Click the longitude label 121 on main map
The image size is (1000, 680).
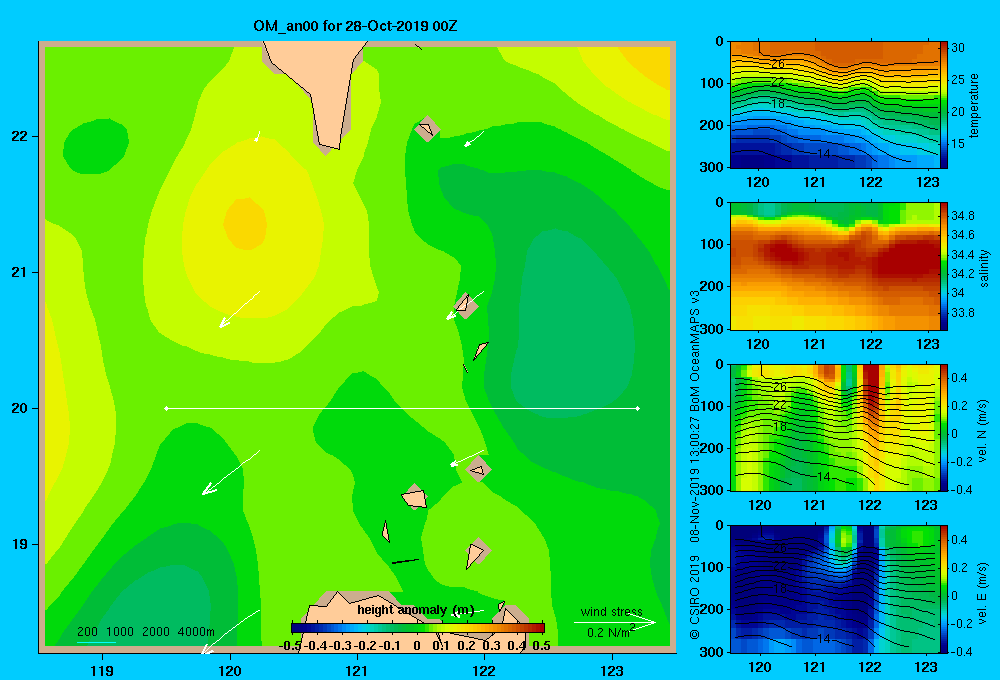[357, 670]
